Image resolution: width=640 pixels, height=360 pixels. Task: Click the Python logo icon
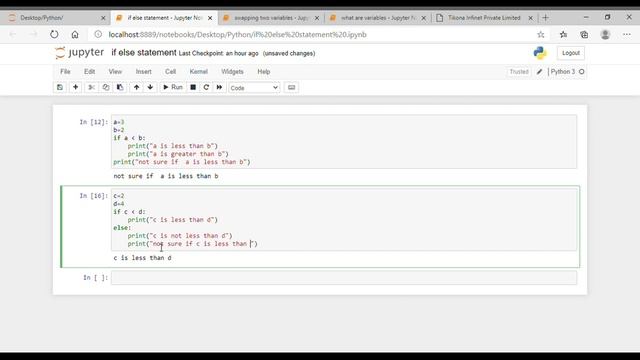(540, 53)
